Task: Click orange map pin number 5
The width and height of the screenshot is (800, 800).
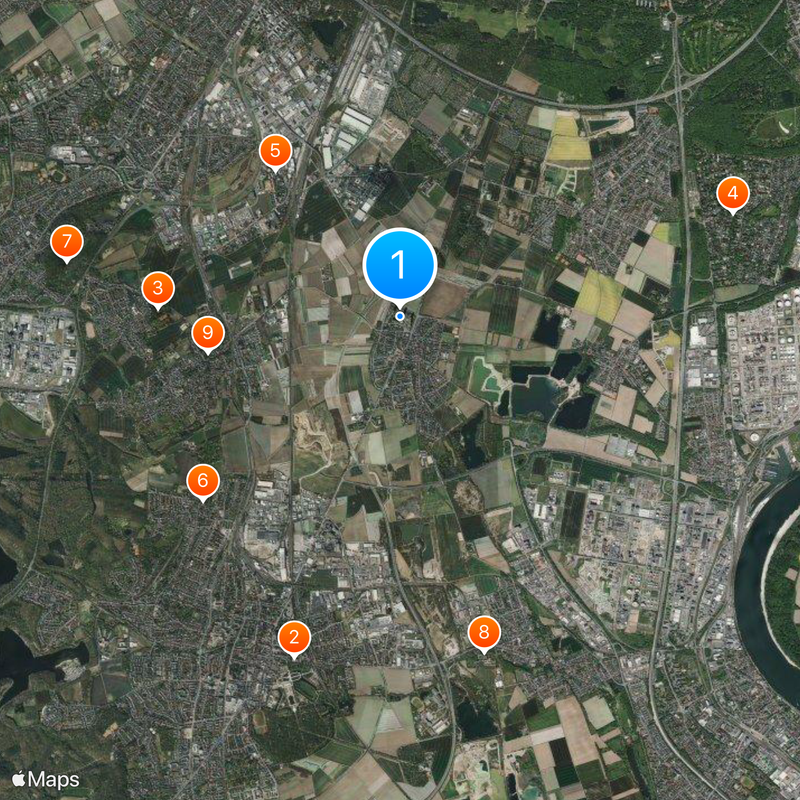Action: (276, 152)
